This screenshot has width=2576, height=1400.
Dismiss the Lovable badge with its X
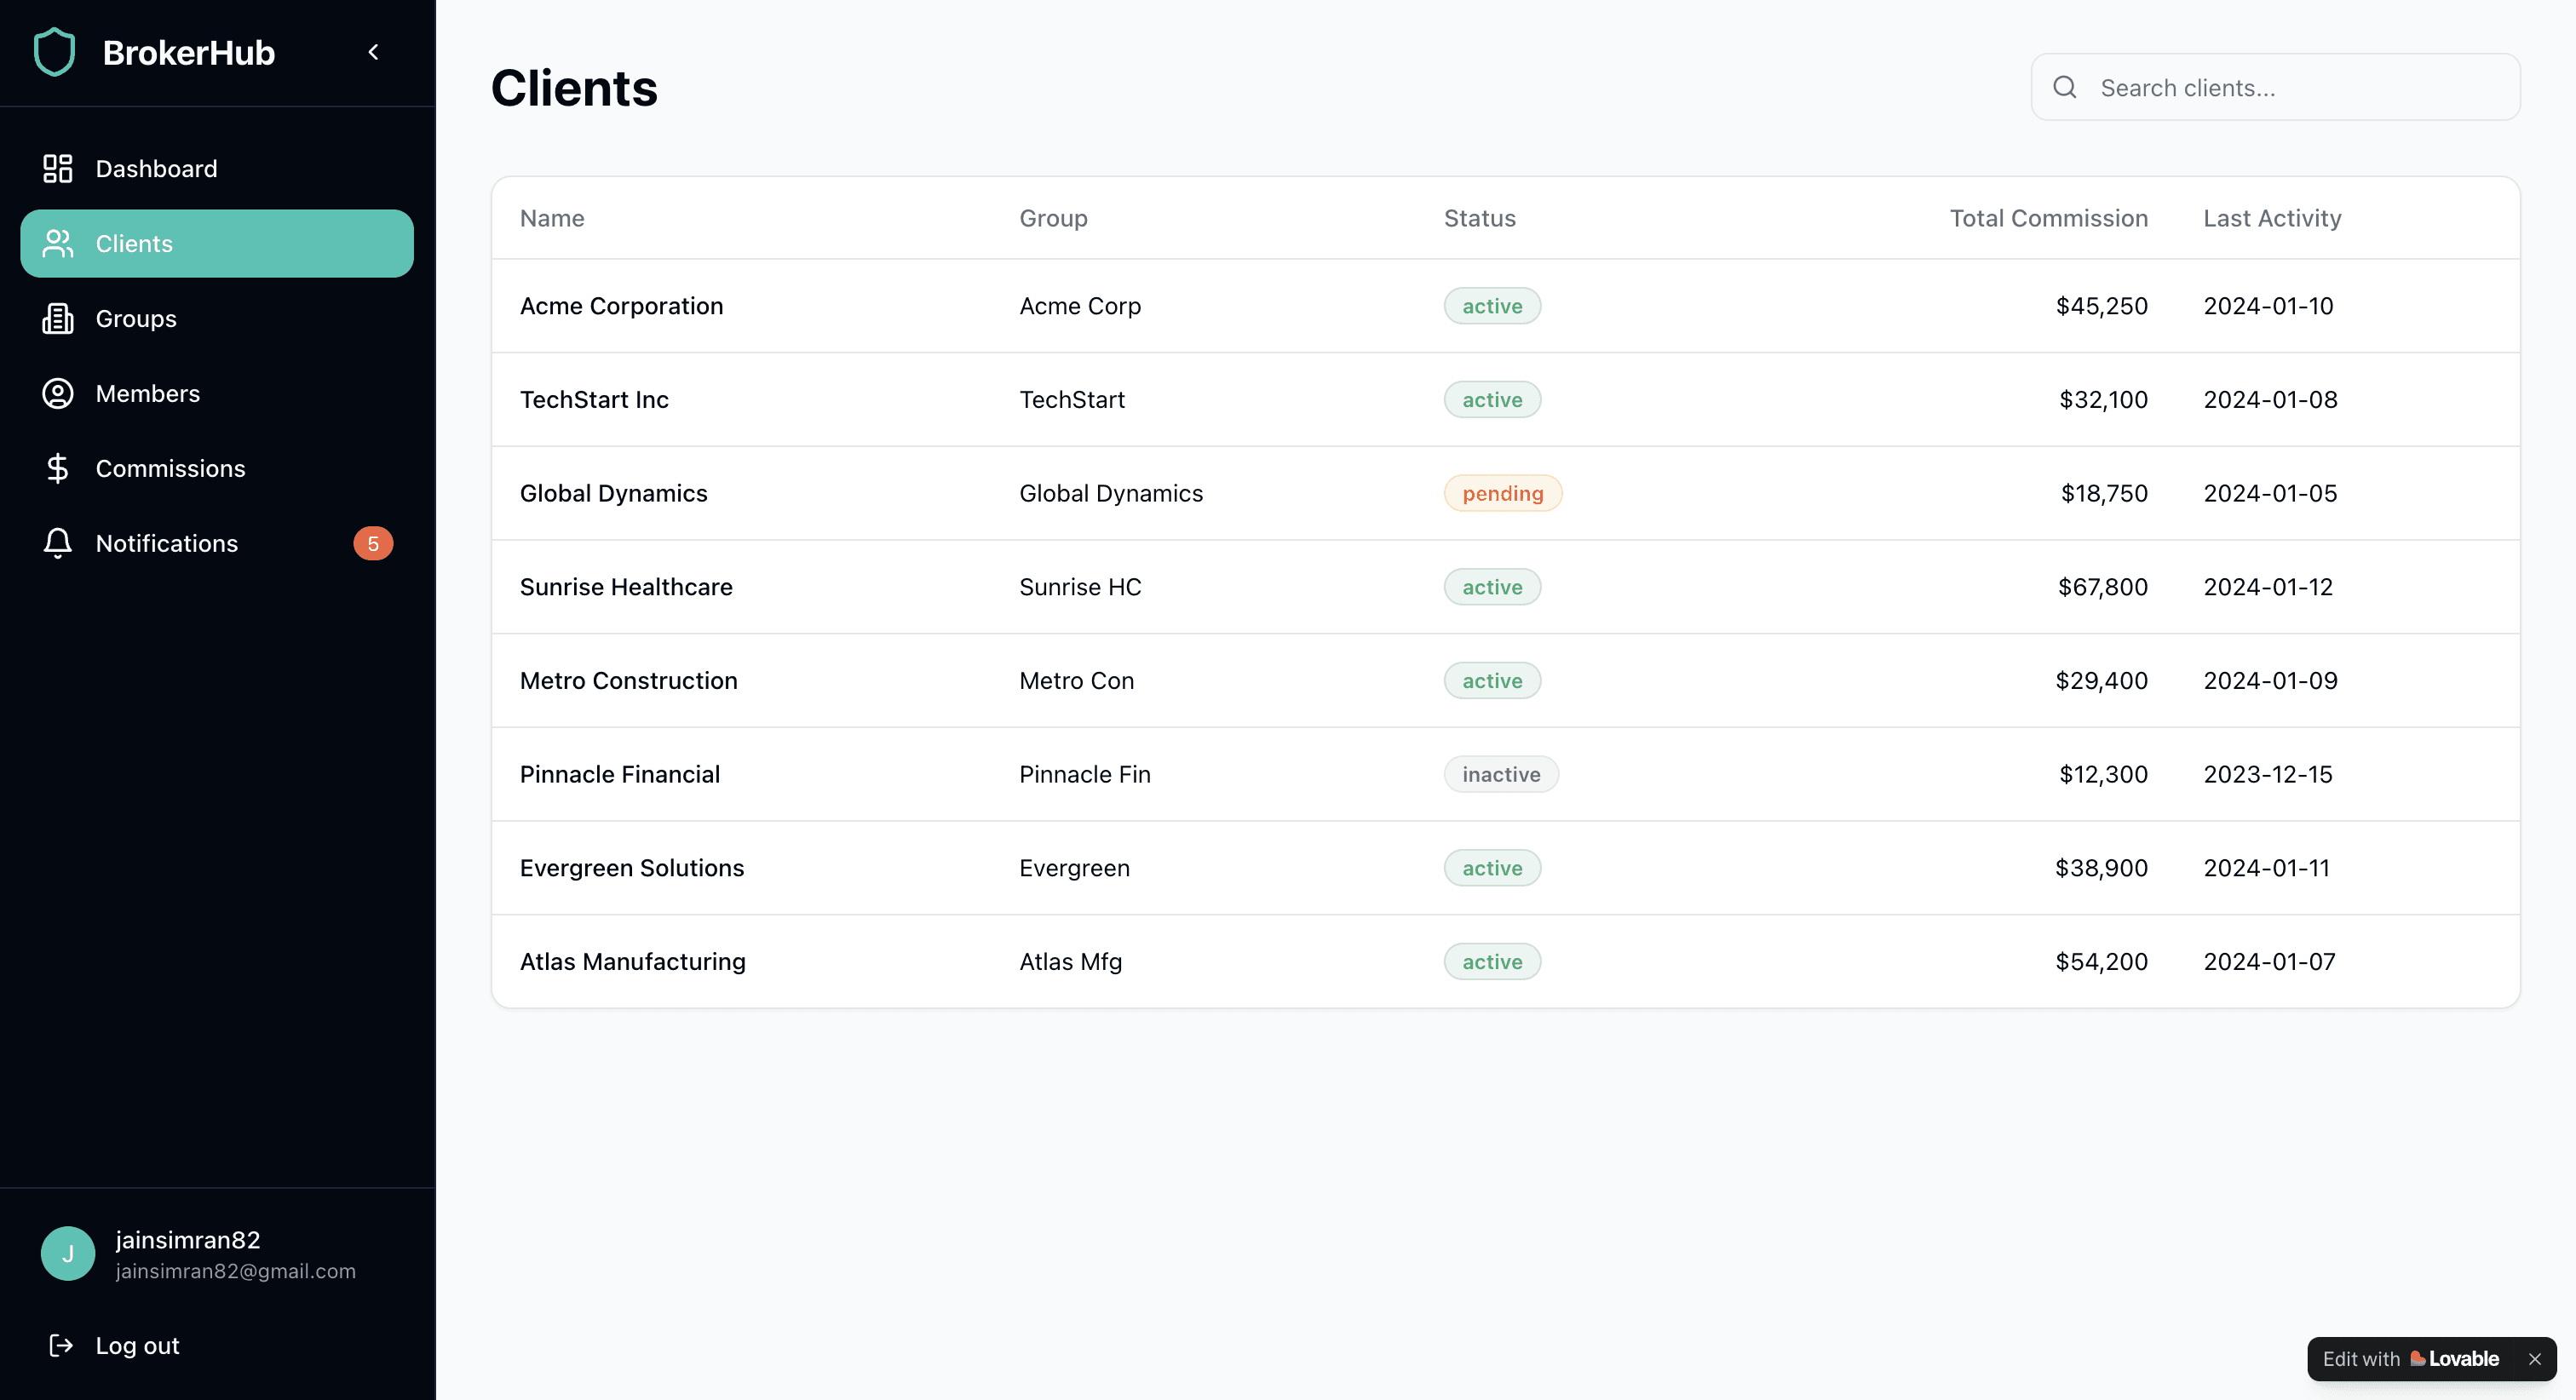point(2534,1358)
